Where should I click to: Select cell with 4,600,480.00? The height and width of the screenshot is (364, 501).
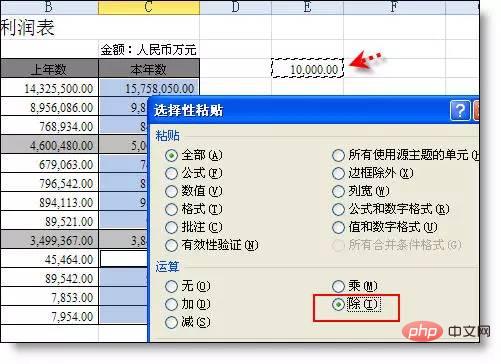(49, 145)
